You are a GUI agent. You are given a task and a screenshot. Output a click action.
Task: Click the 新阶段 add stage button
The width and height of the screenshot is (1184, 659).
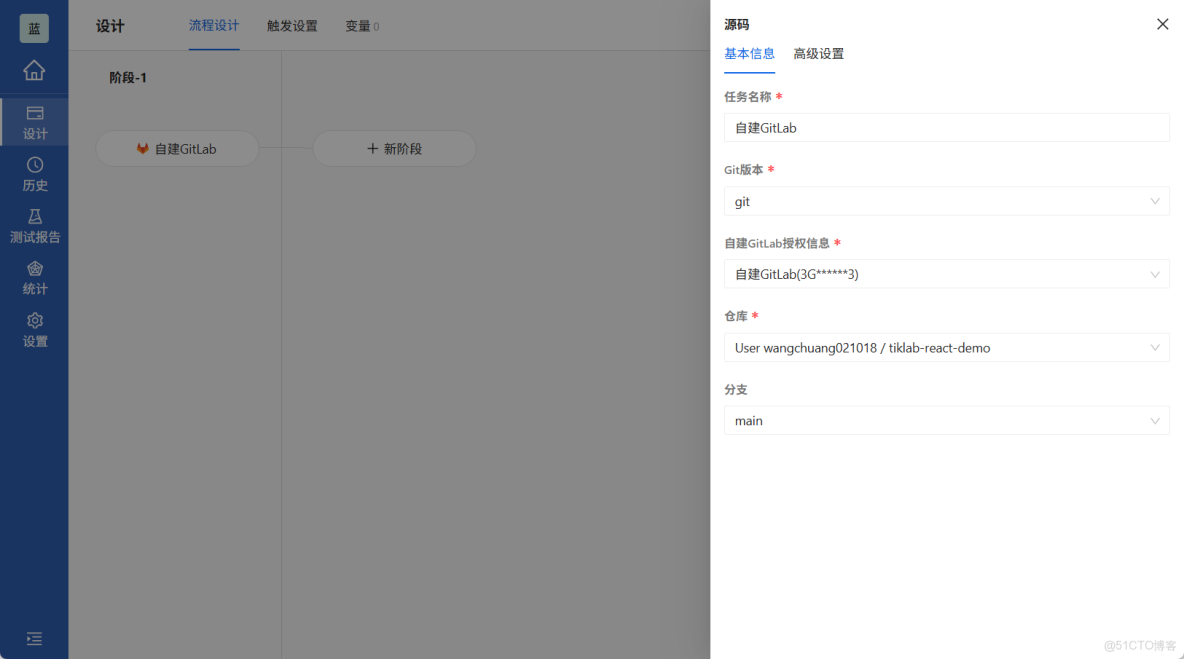pos(394,148)
